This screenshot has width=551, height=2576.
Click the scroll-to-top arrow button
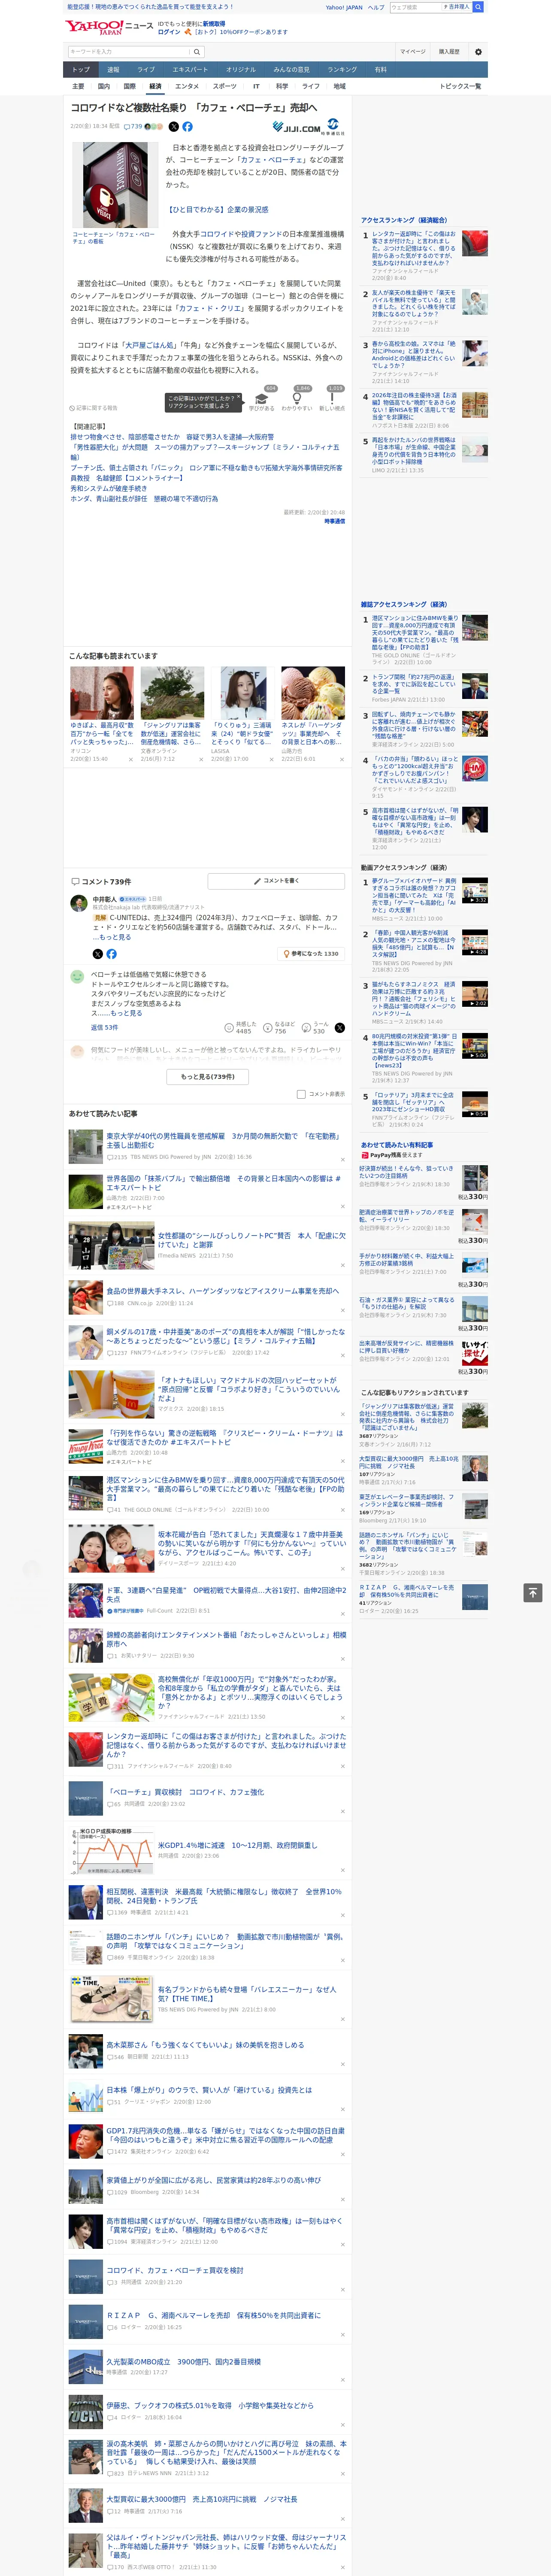533,1593
